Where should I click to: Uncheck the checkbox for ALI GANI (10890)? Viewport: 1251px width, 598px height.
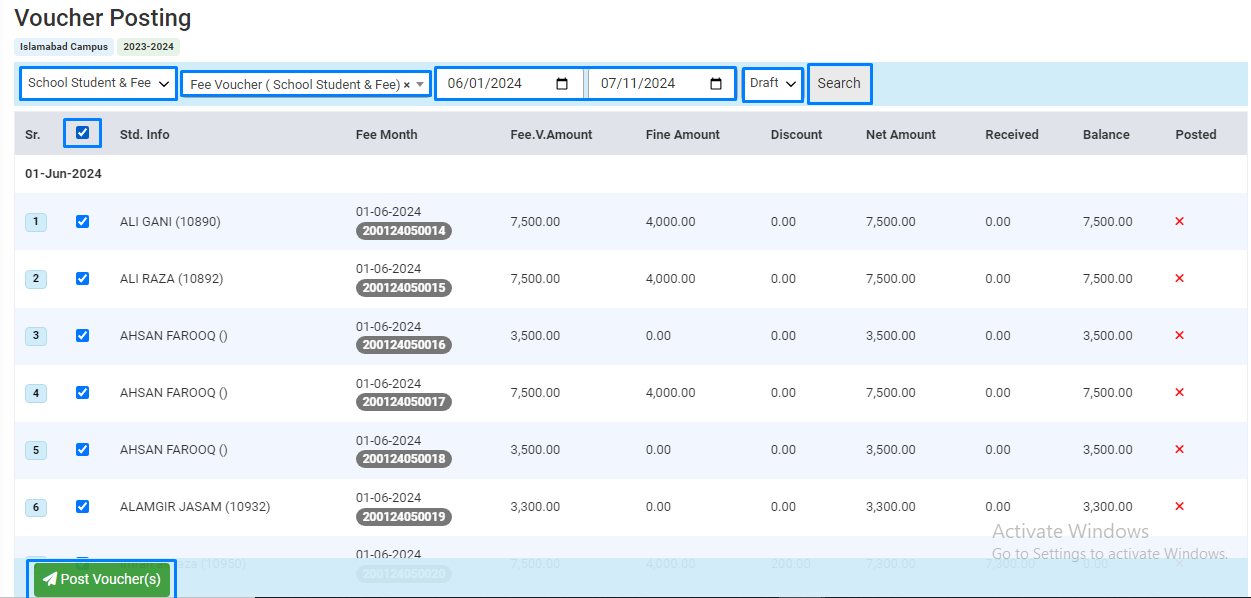tap(82, 222)
